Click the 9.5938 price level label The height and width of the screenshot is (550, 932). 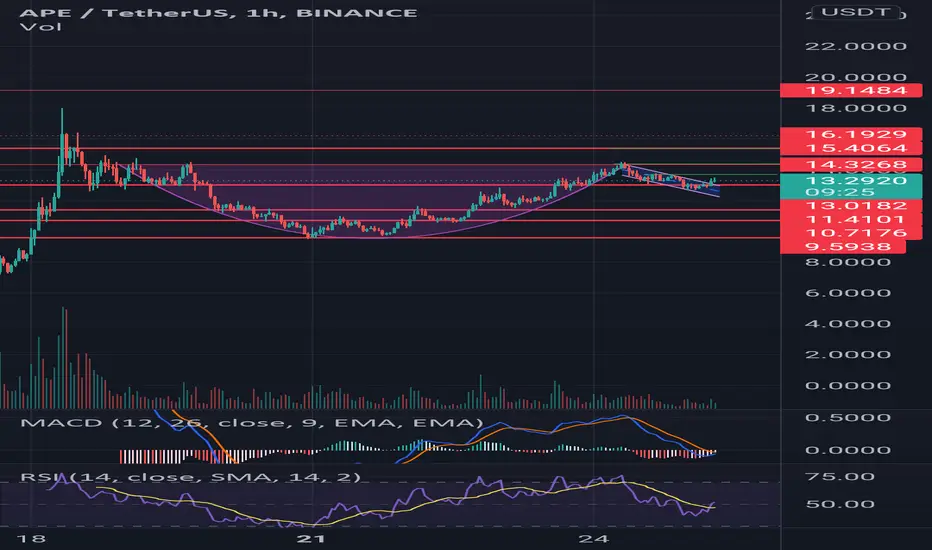pos(843,247)
